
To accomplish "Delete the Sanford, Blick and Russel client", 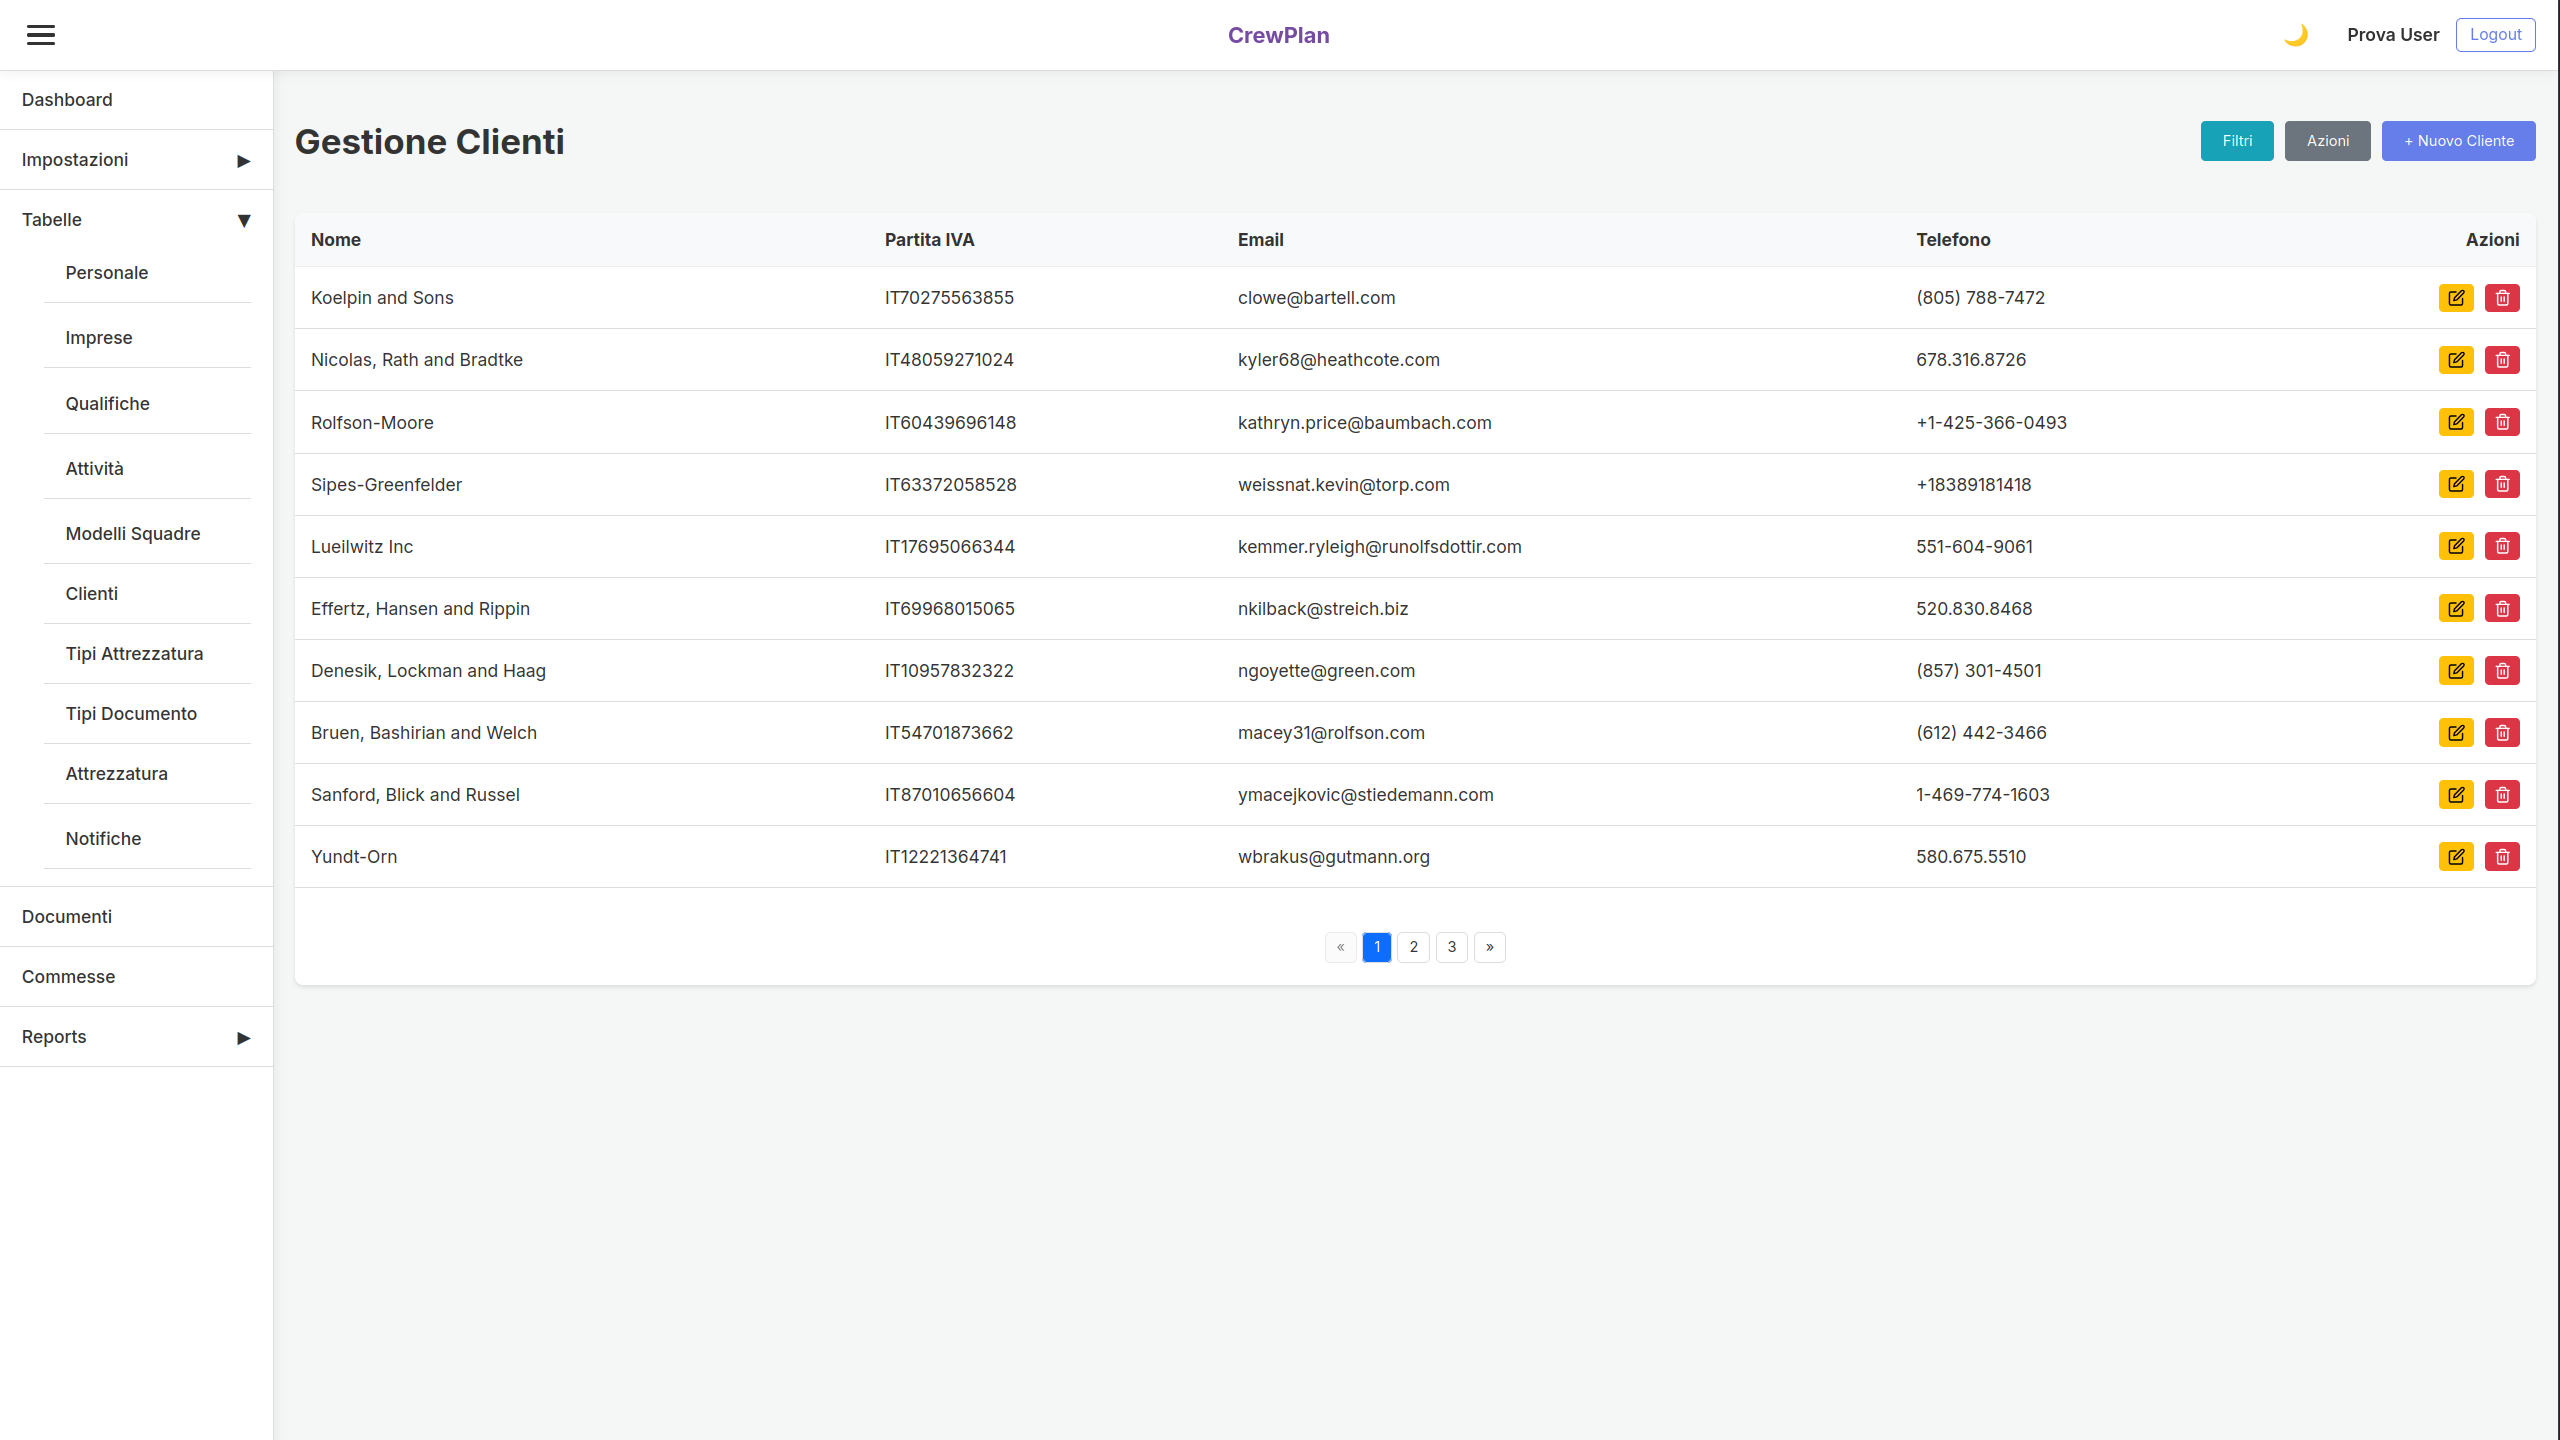I will (2502, 795).
